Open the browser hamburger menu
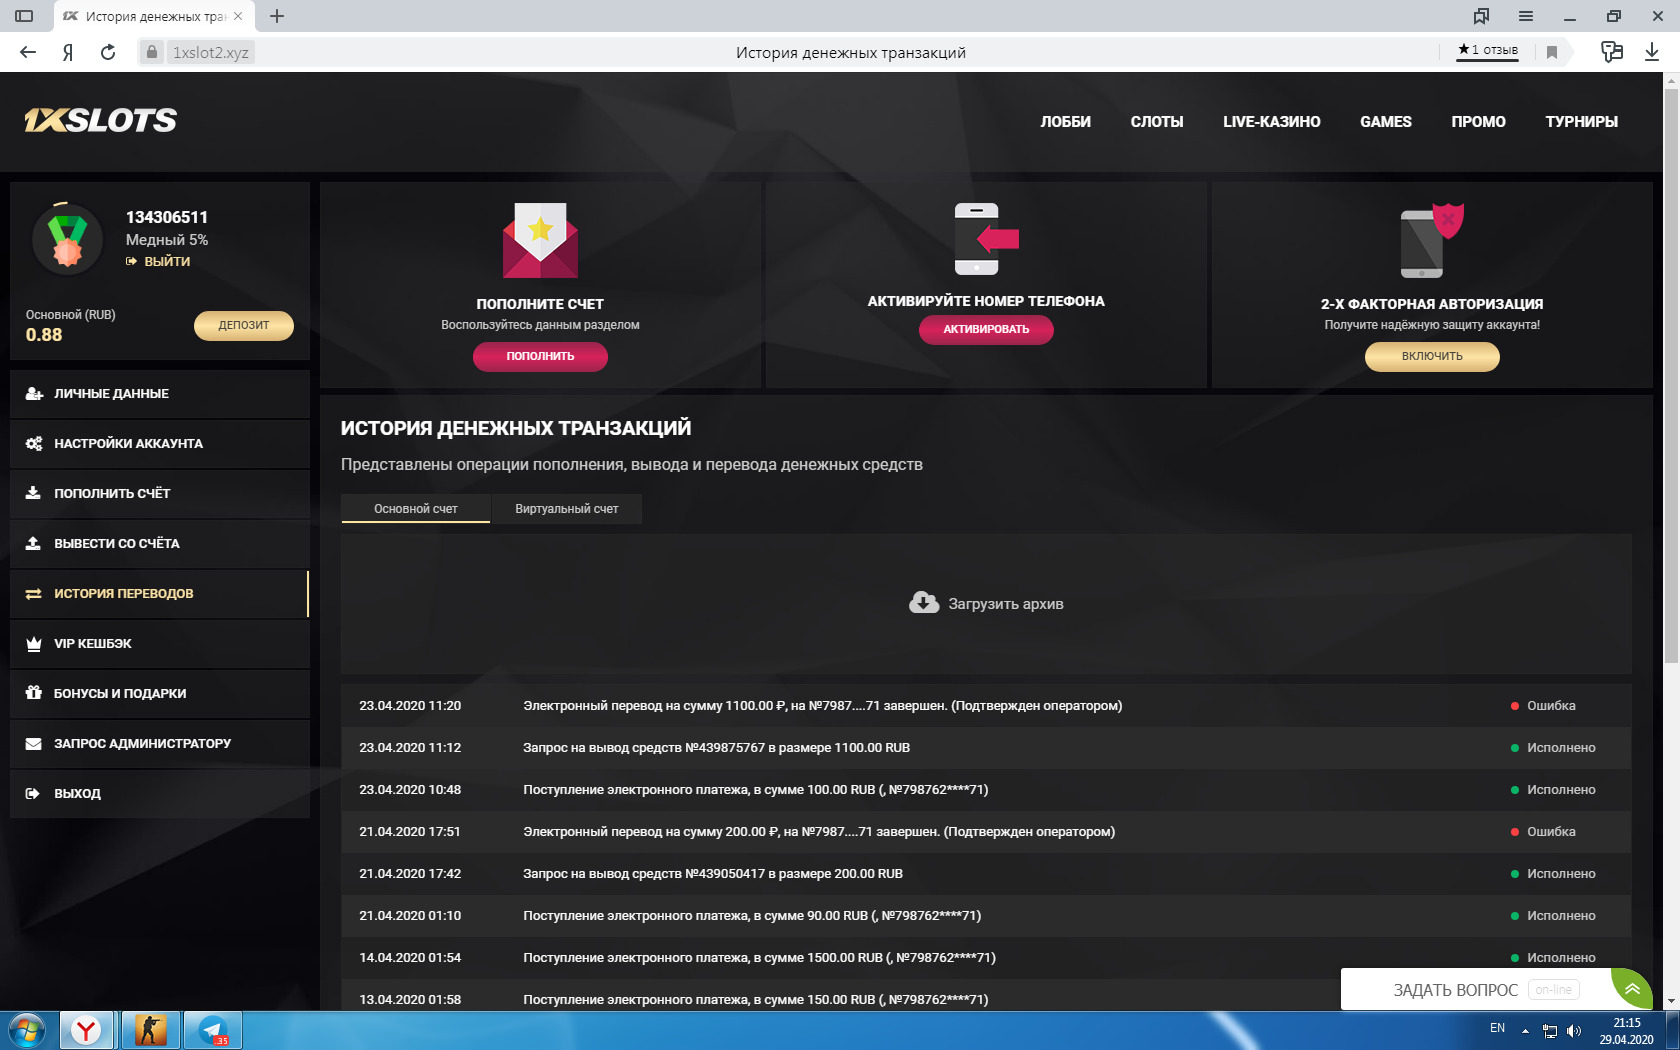 (x=1525, y=16)
